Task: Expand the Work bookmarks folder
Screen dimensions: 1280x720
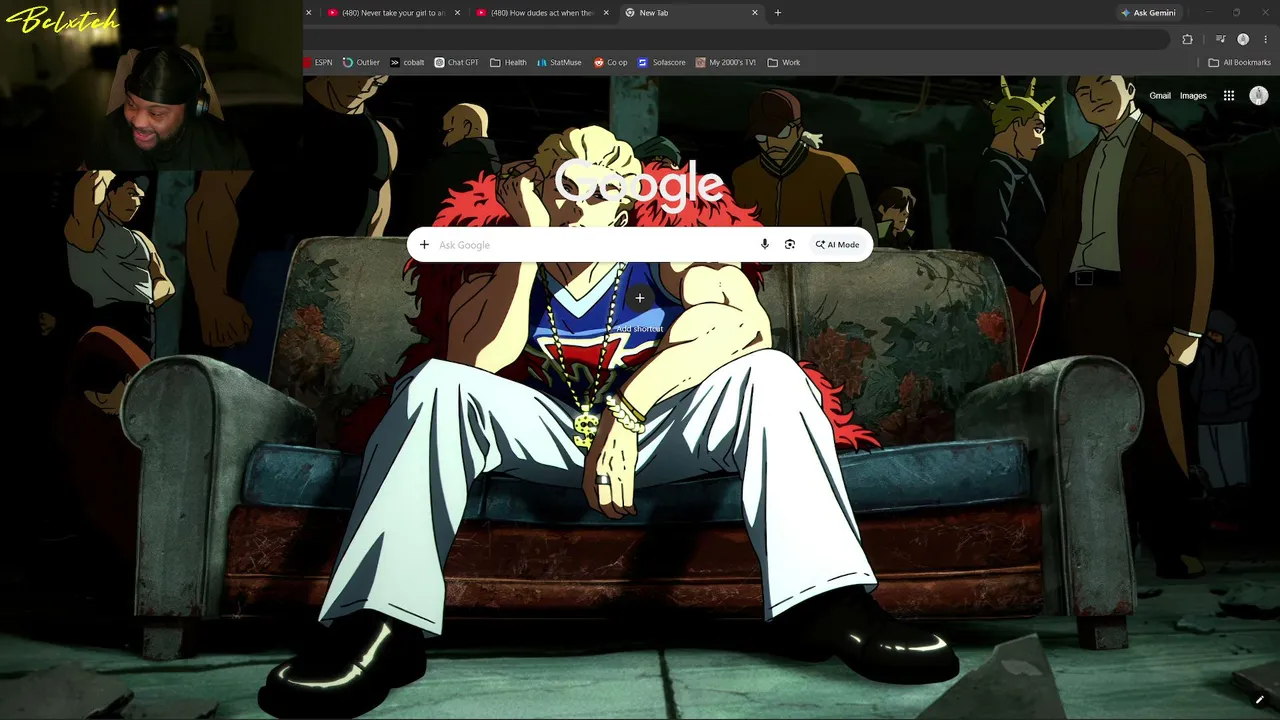Action: [x=784, y=62]
